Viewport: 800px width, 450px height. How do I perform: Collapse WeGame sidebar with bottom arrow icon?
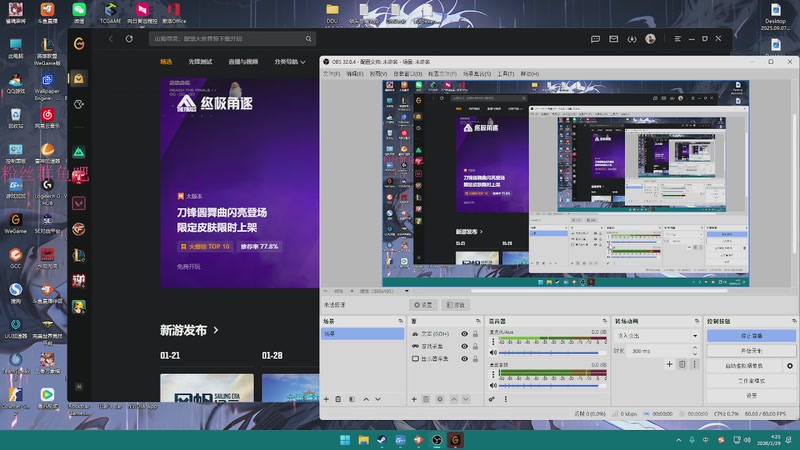[x=79, y=387]
